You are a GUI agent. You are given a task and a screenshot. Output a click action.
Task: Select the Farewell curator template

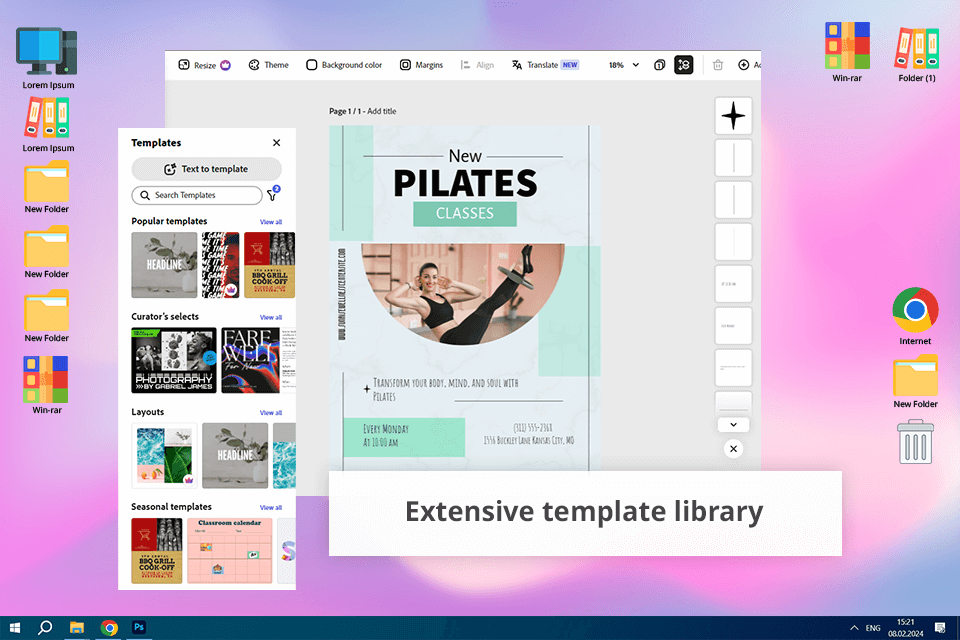[250, 360]
